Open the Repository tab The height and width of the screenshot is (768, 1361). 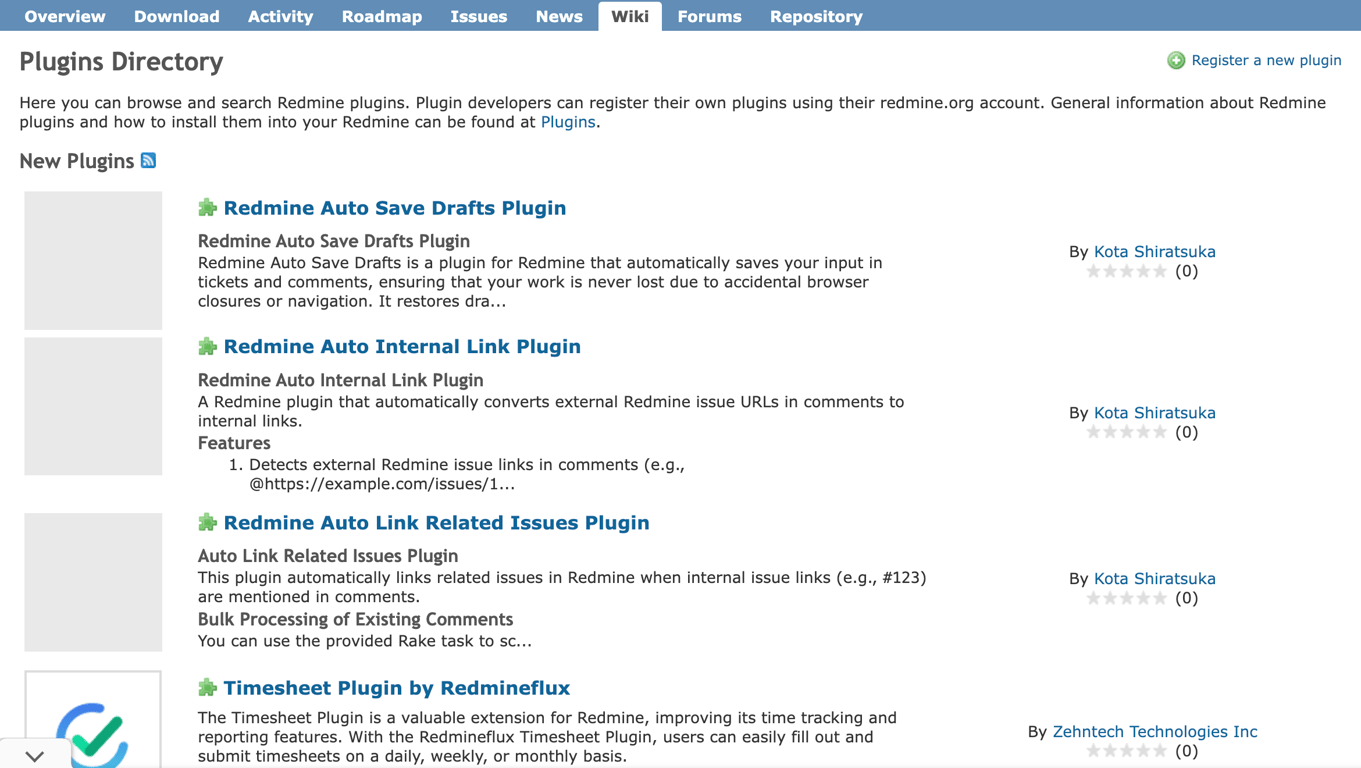pos(816,16)
